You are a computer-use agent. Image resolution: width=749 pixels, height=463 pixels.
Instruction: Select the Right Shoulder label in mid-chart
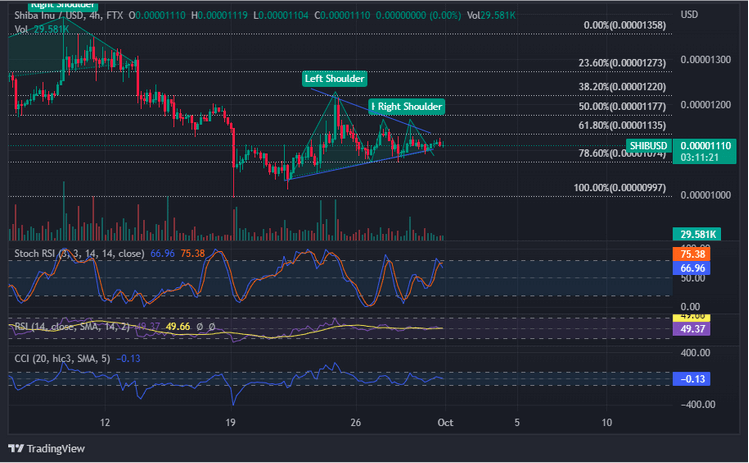pos(407,107)
